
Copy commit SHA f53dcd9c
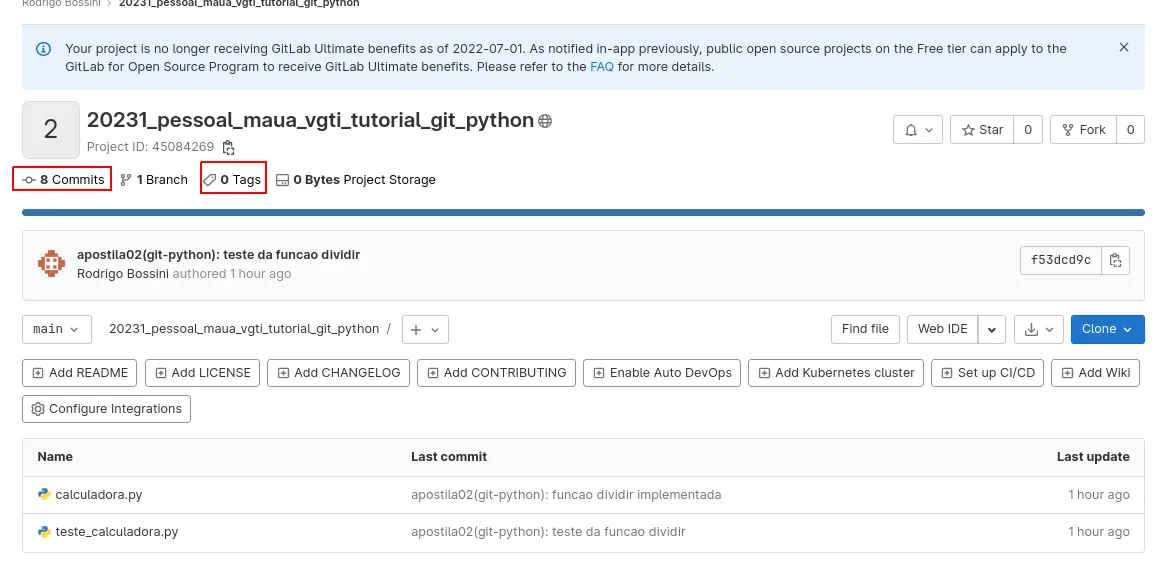click(x=1115, y=260)
